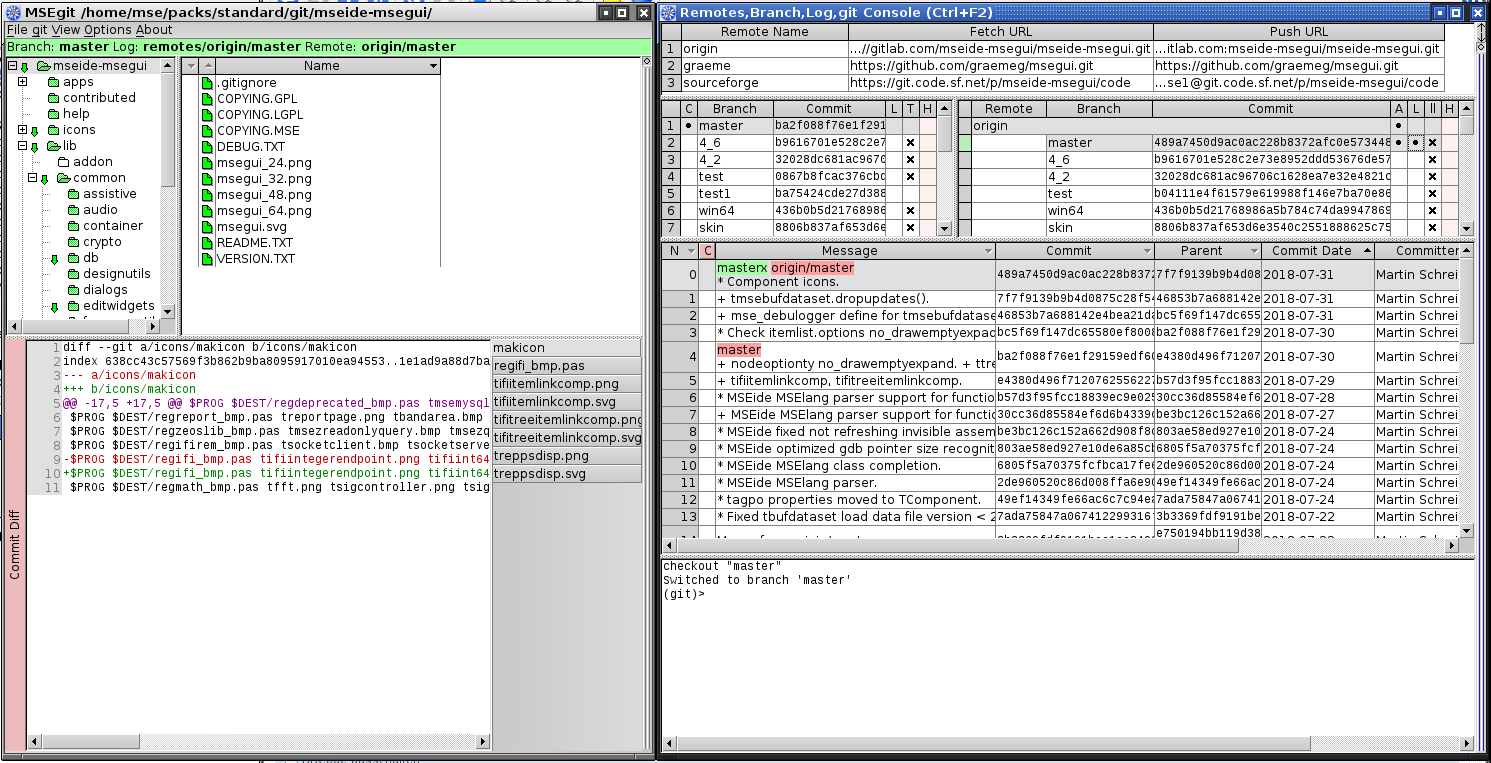Image resolution: width=1491 pixels, height=763 pixels.
Task: Toggle the X mark for remote branch win64
Action: pos(1432,211)
